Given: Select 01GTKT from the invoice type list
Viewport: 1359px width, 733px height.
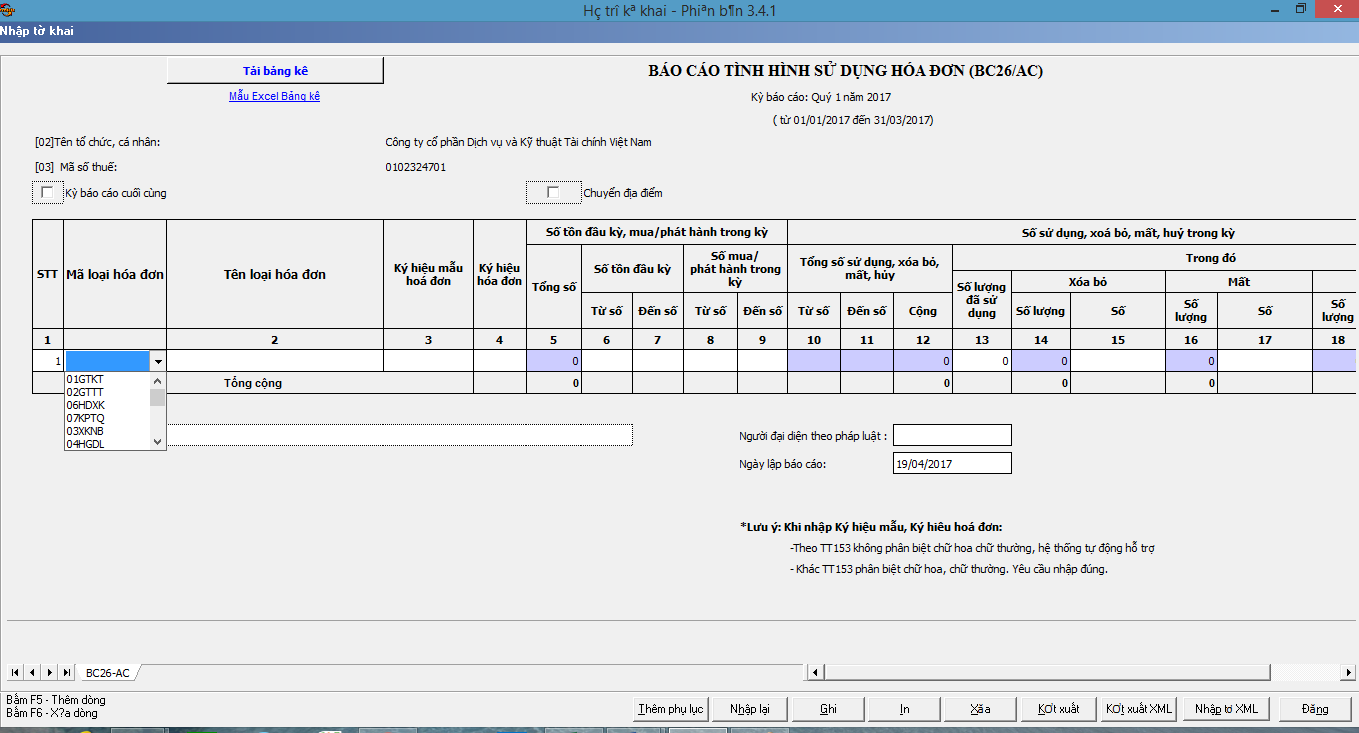Looking at the screenshot, I should tap(85, 380).
